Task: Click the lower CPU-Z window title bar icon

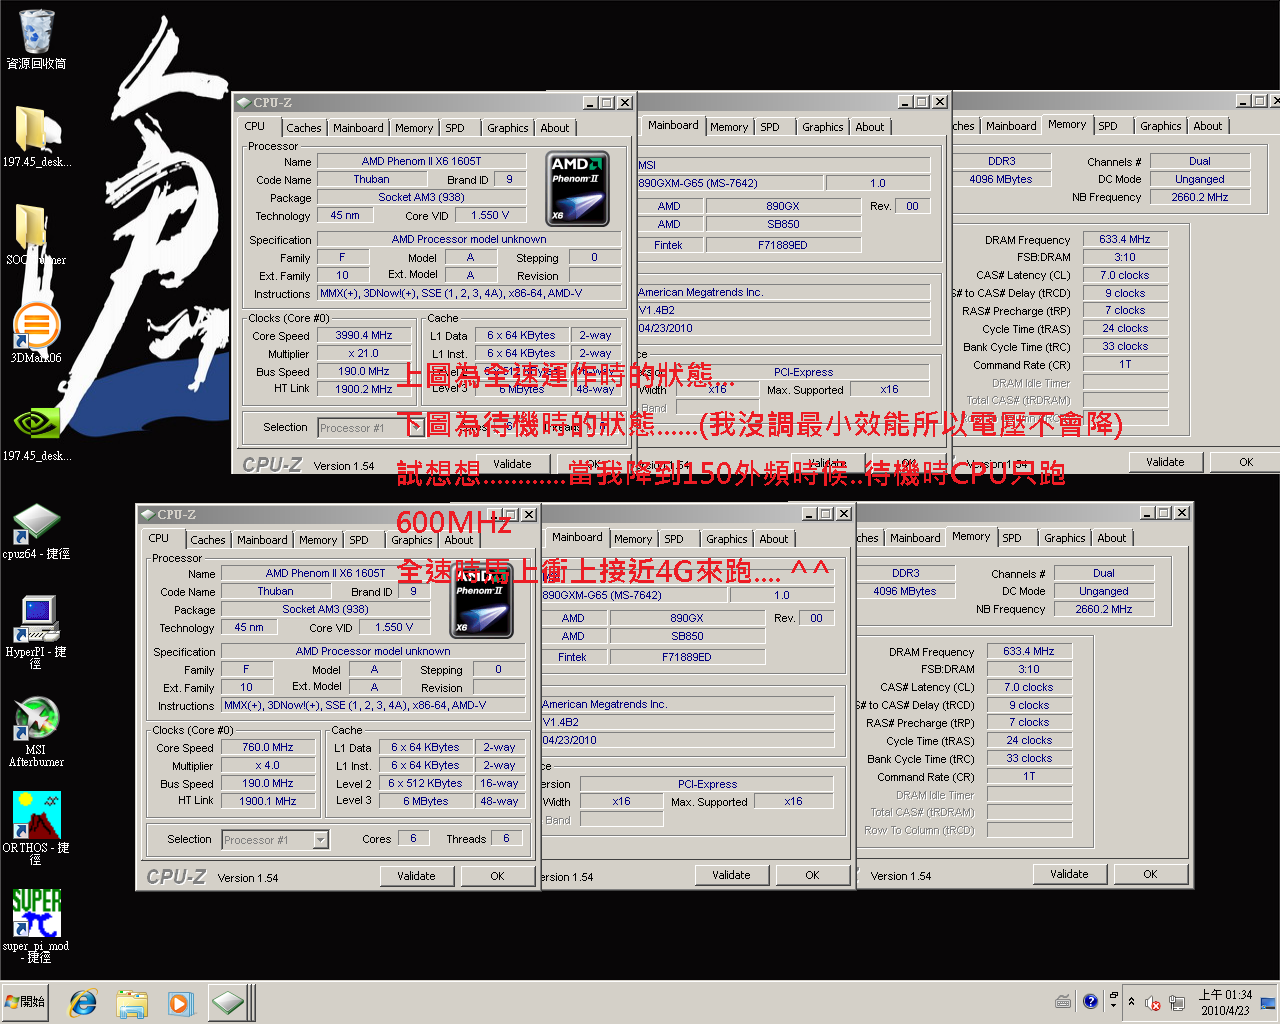Action: tap(147, 515)
